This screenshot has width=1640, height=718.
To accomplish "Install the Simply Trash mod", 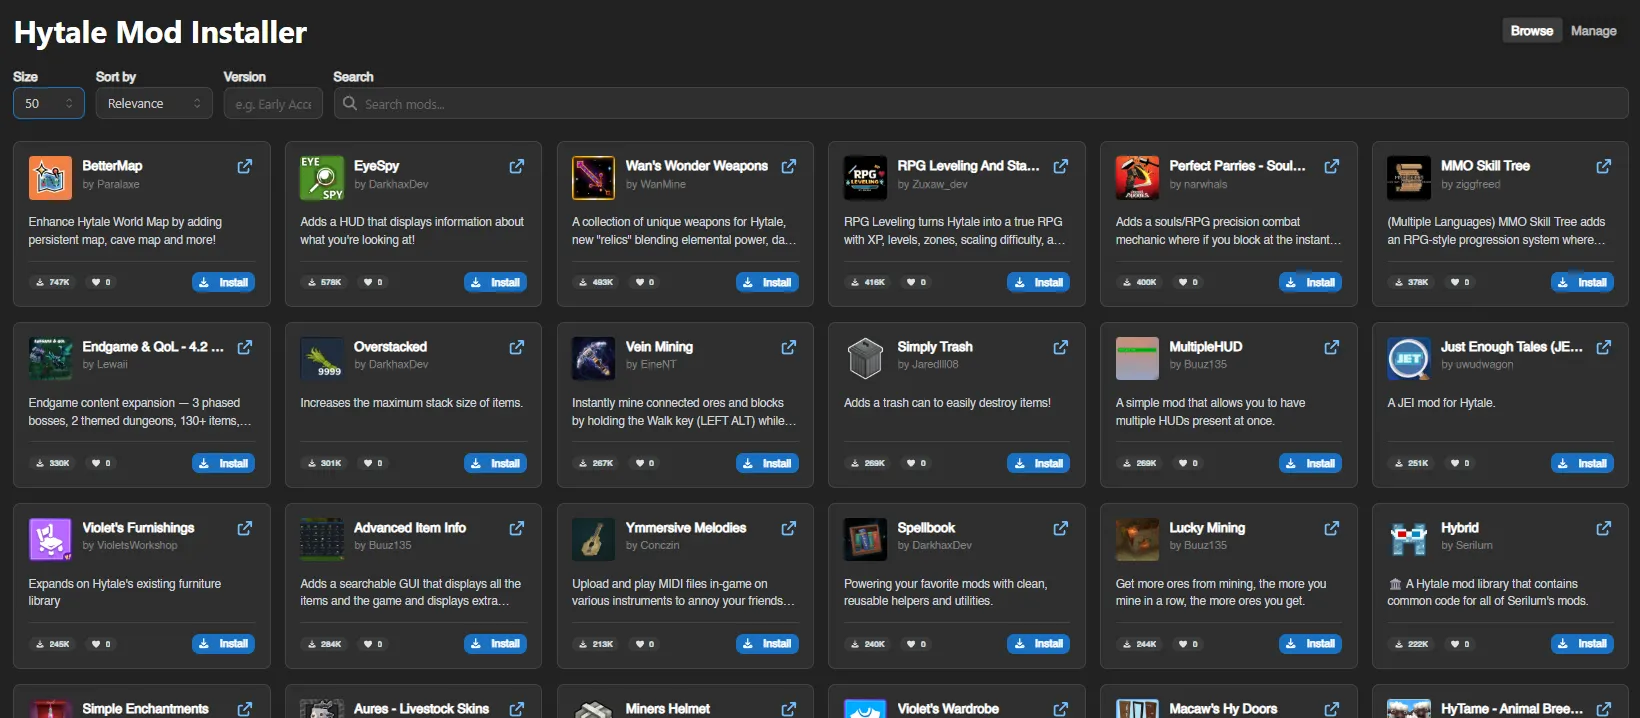I will pyautogui.click(x=1038, y=464).
